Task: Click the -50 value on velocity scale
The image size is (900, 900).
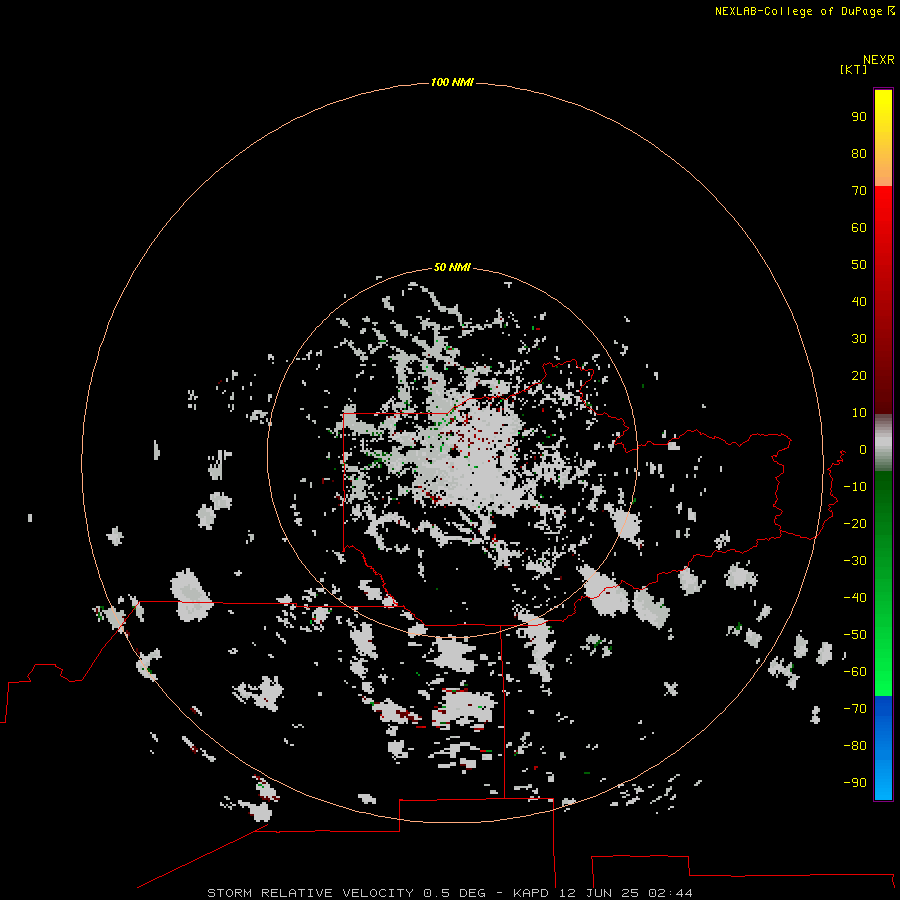Action: 855,635
